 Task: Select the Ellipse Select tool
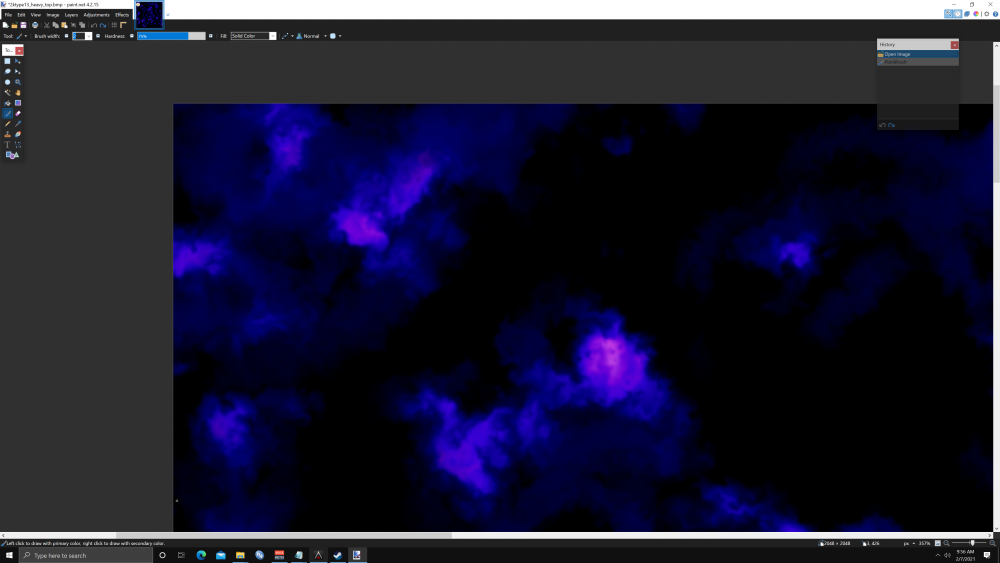click(x=8, y=82)
